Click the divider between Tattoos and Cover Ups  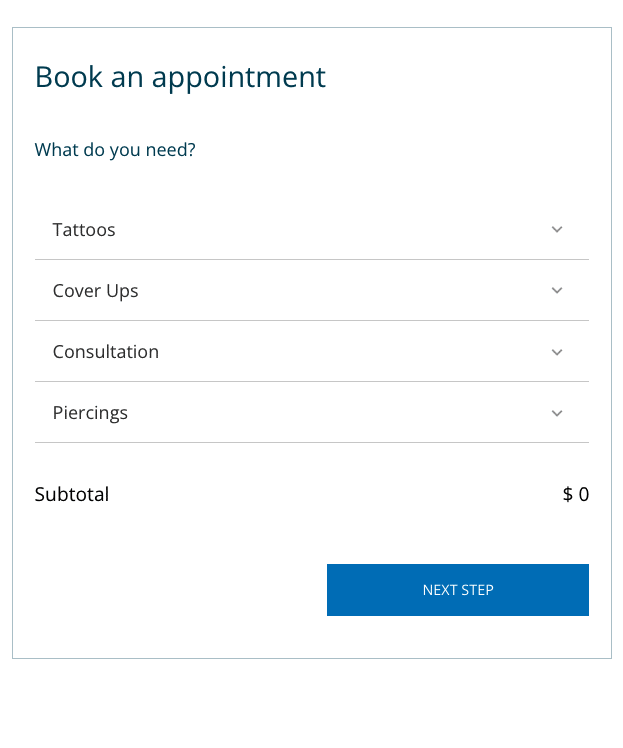pyautogui.click(x=312, y=260)
